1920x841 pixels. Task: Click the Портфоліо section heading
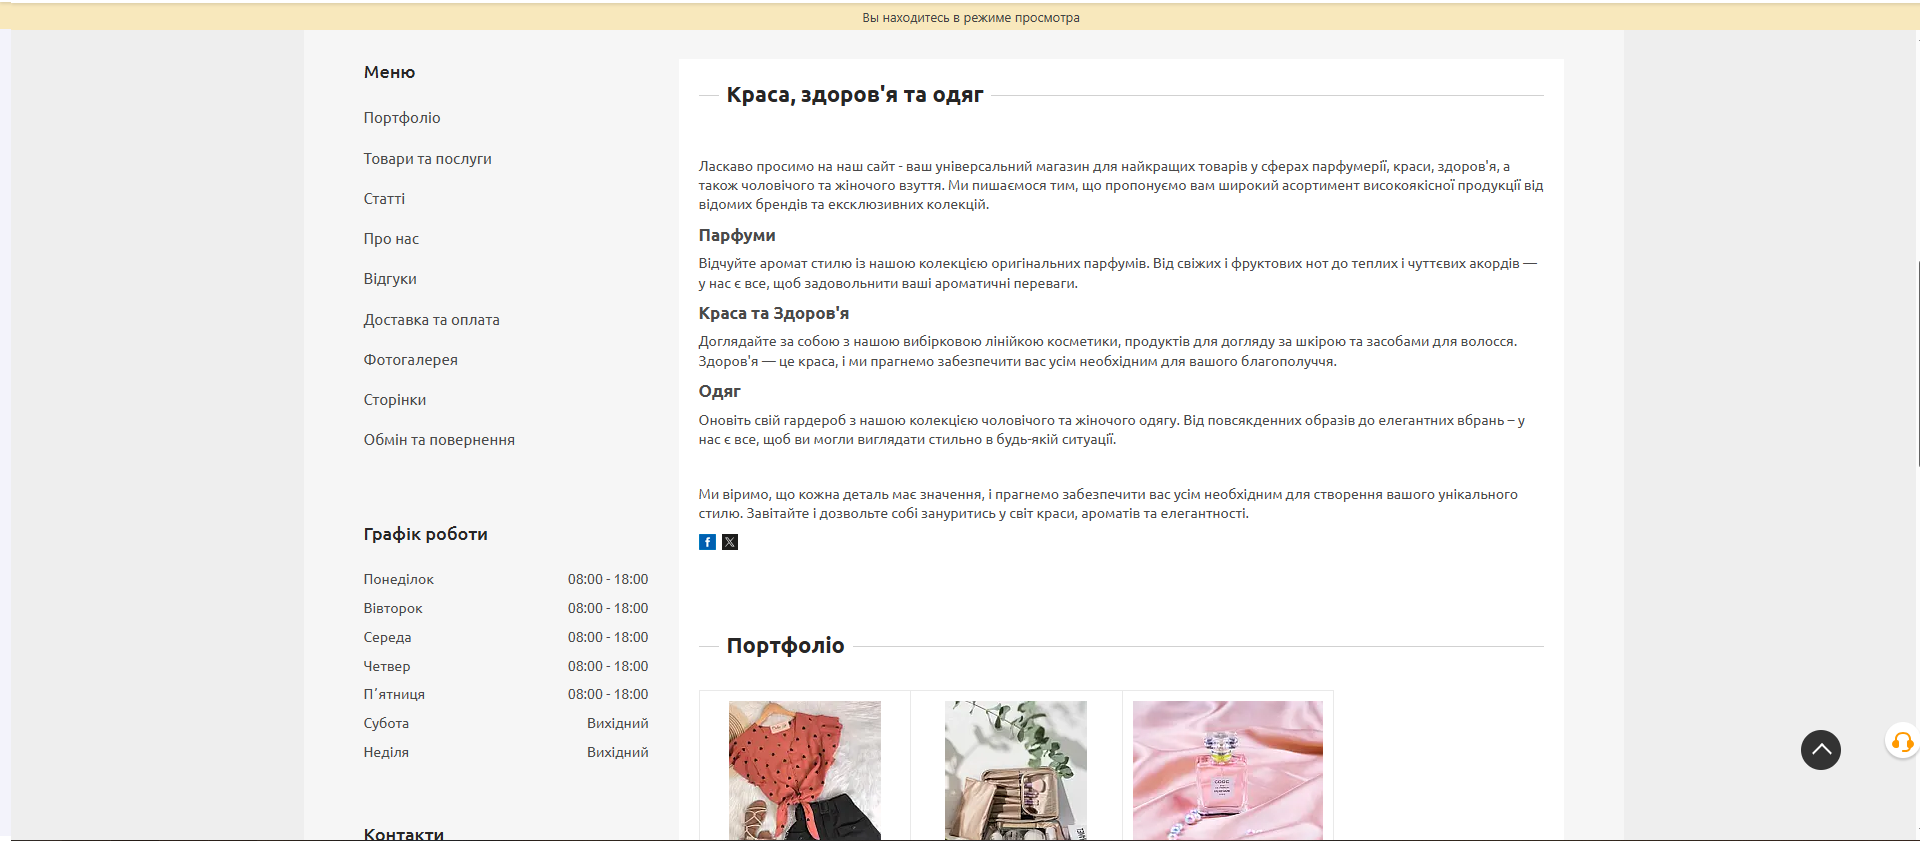[785, 646]
